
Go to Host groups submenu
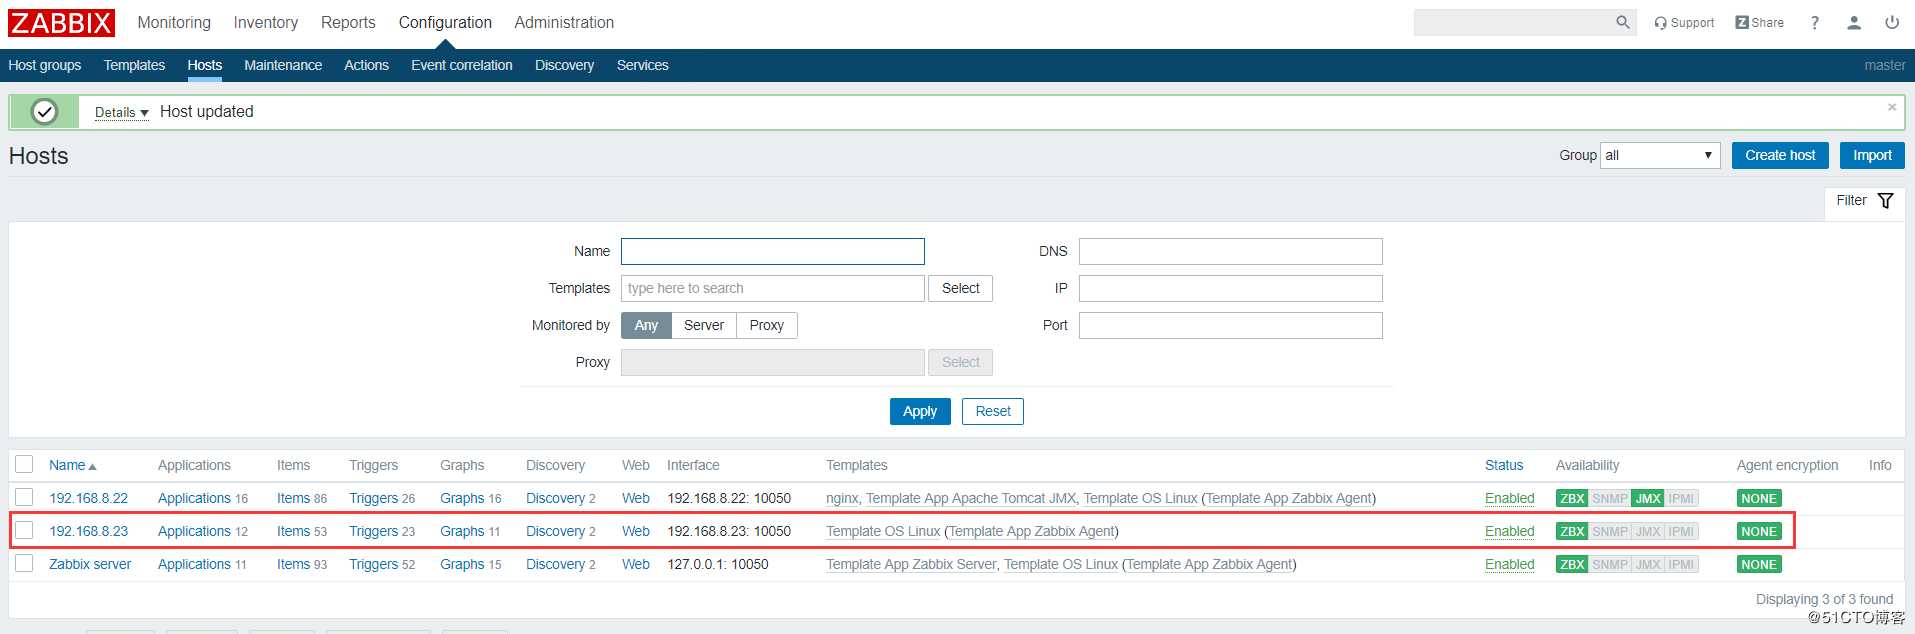[x=45, y=65]
